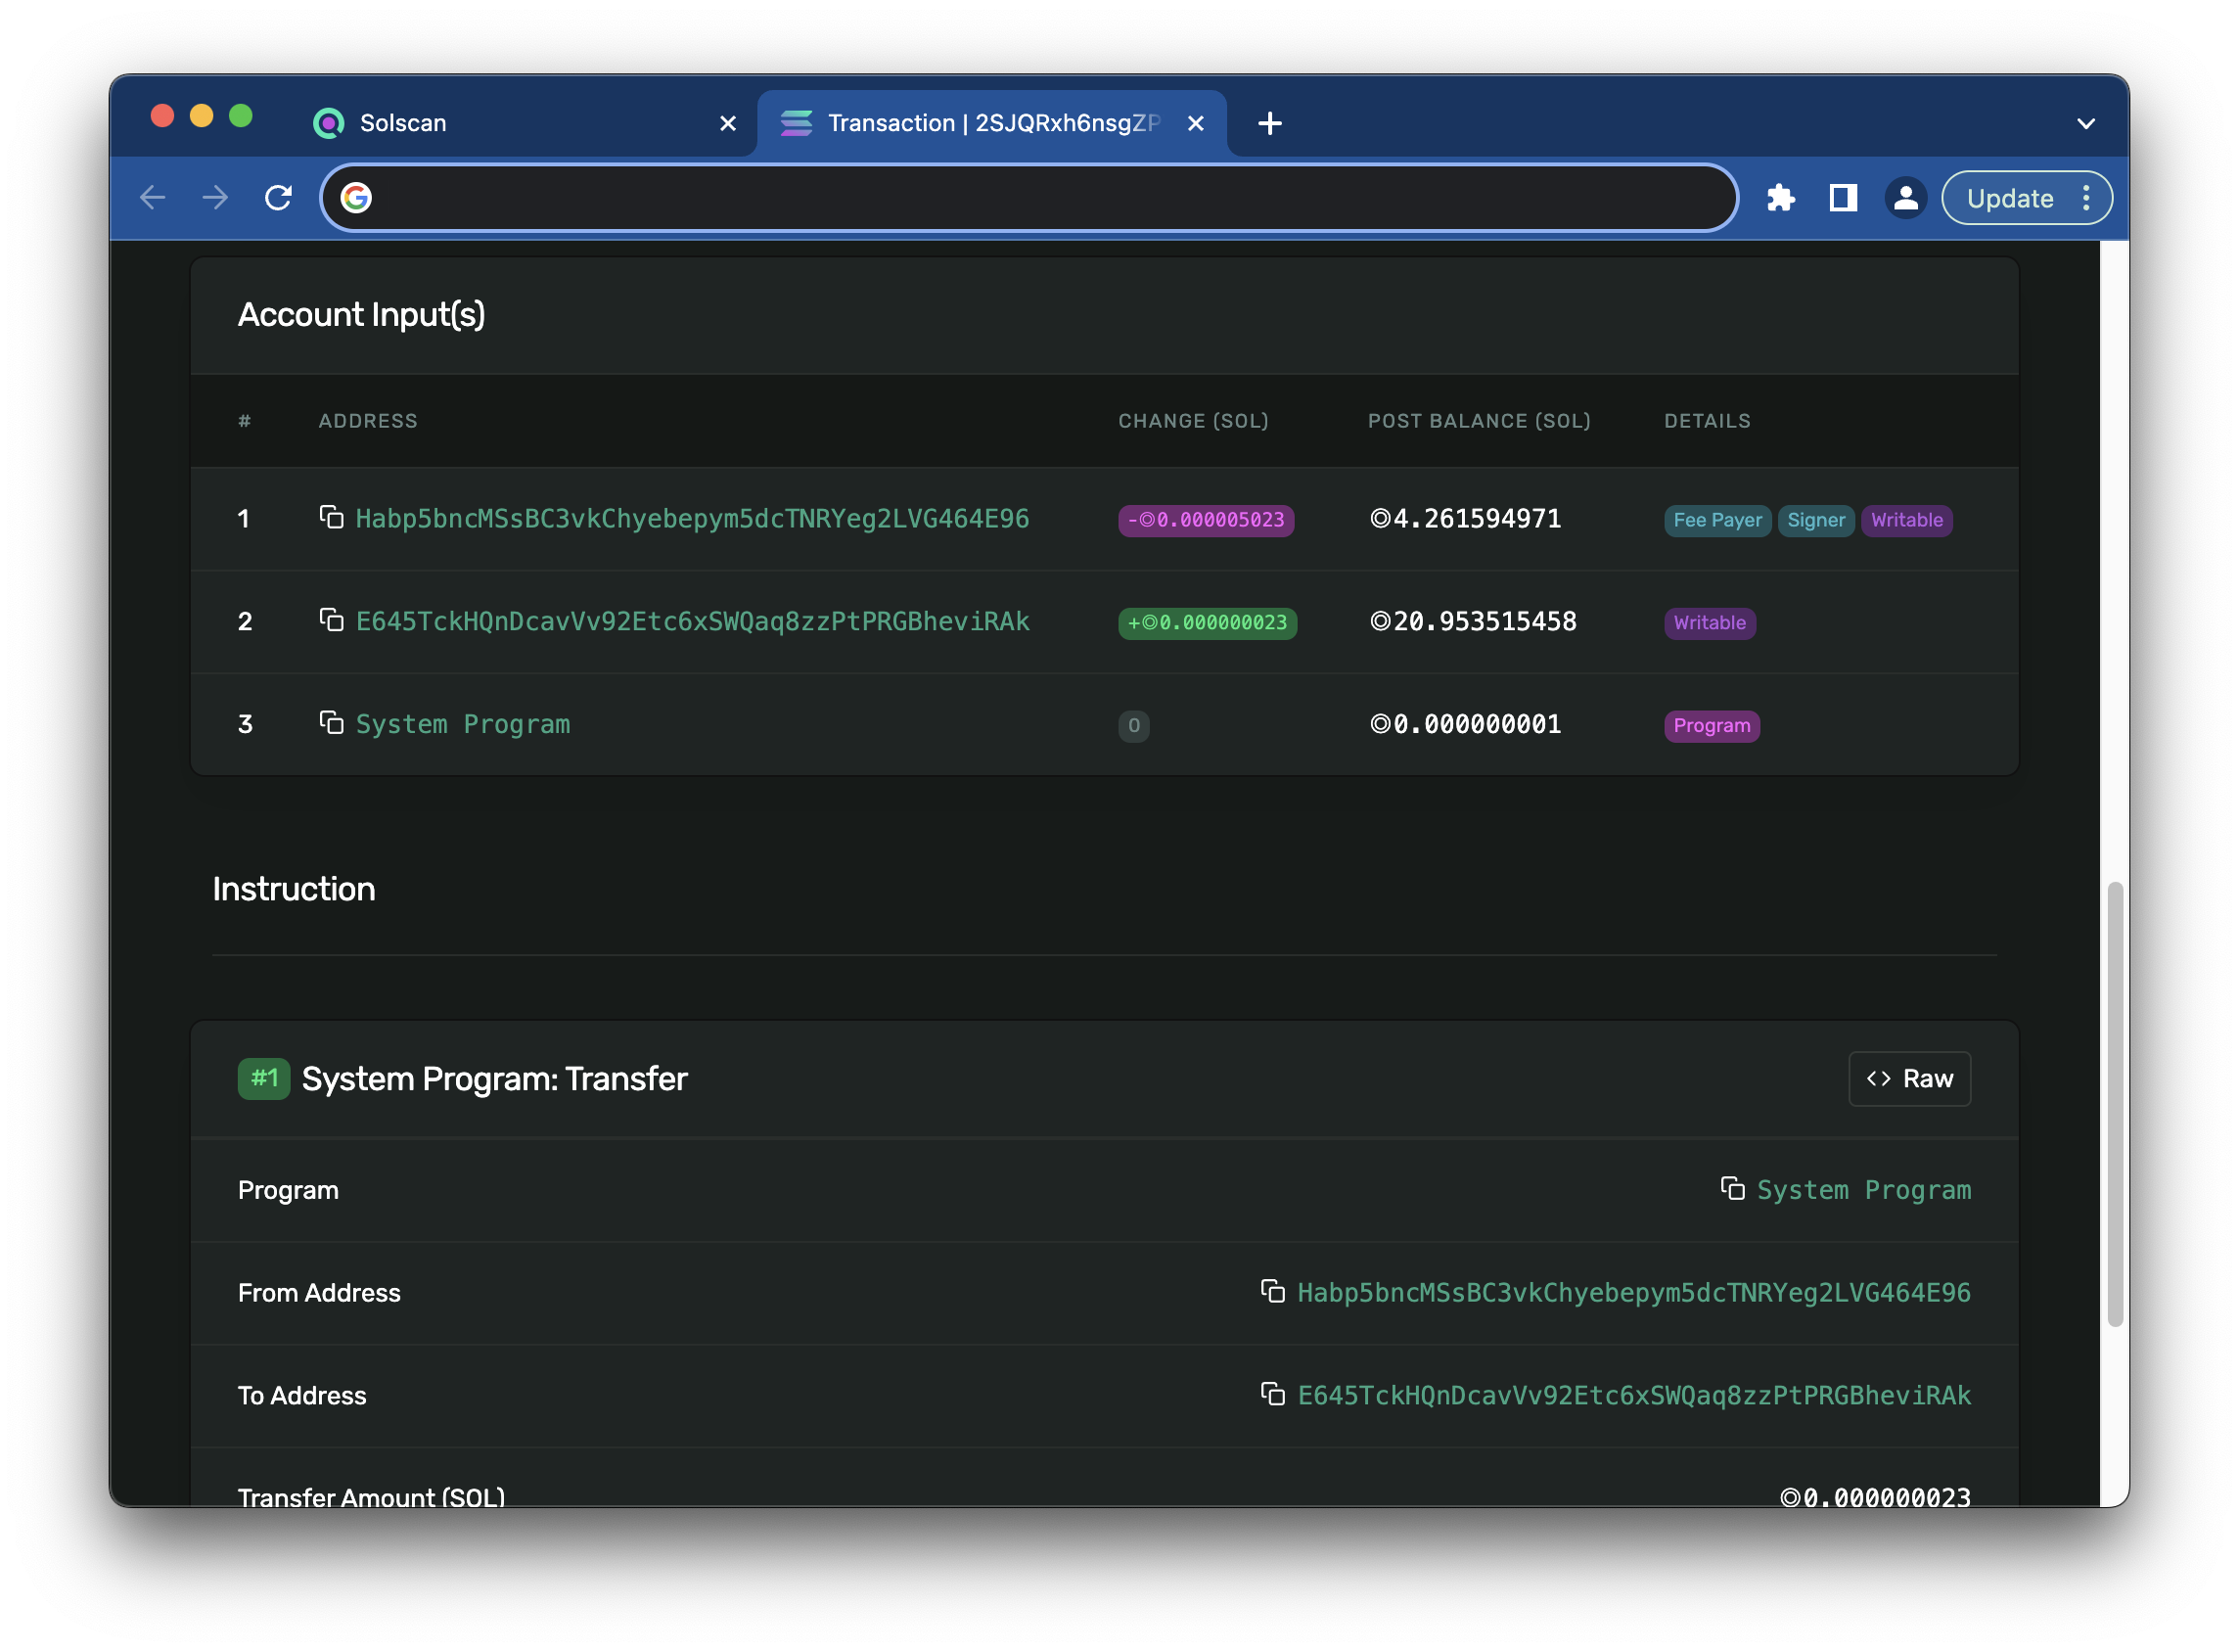Click the System Program: Transfer heading
The height and width of the screenshot is (1652, 2239).
[495, 1080]
